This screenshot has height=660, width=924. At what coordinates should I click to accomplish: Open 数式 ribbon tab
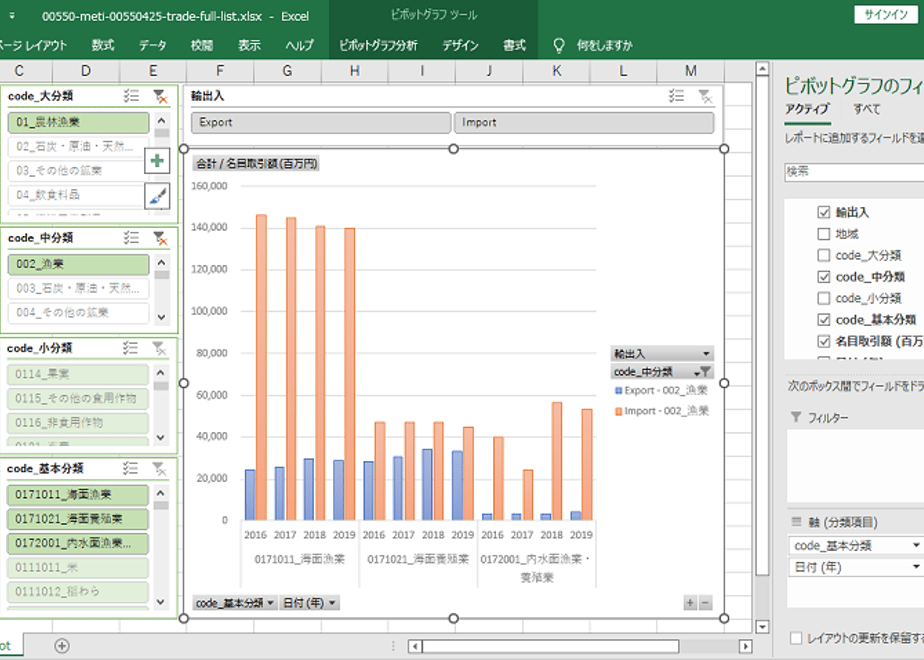click(103, 45)
